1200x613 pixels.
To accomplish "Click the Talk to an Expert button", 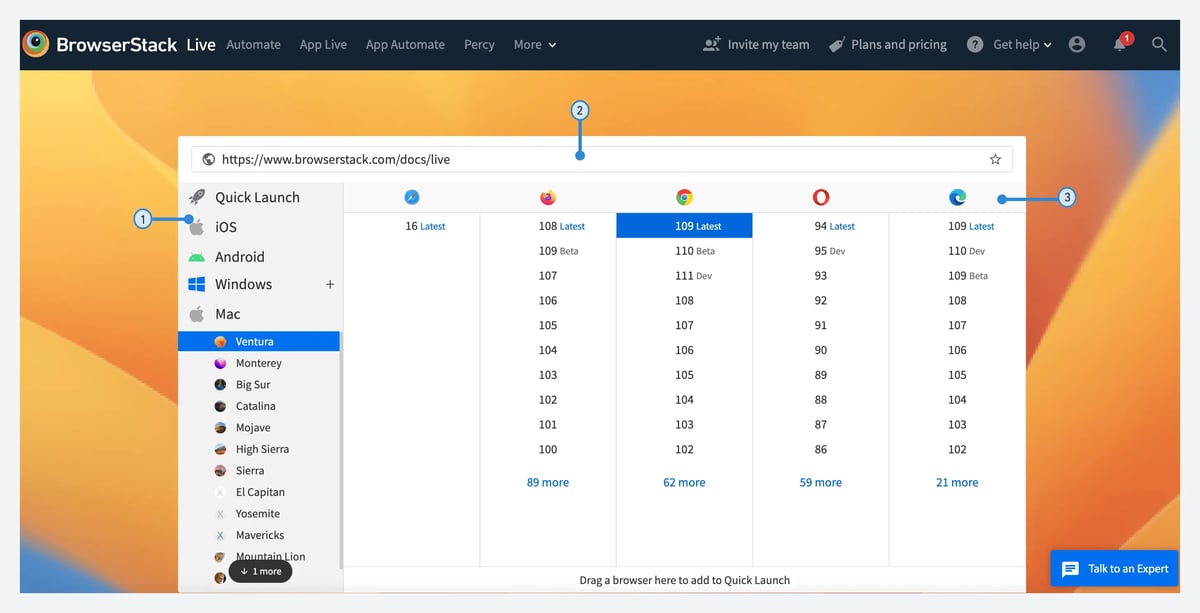I will pyautogui.click(x=1114, y=568).
